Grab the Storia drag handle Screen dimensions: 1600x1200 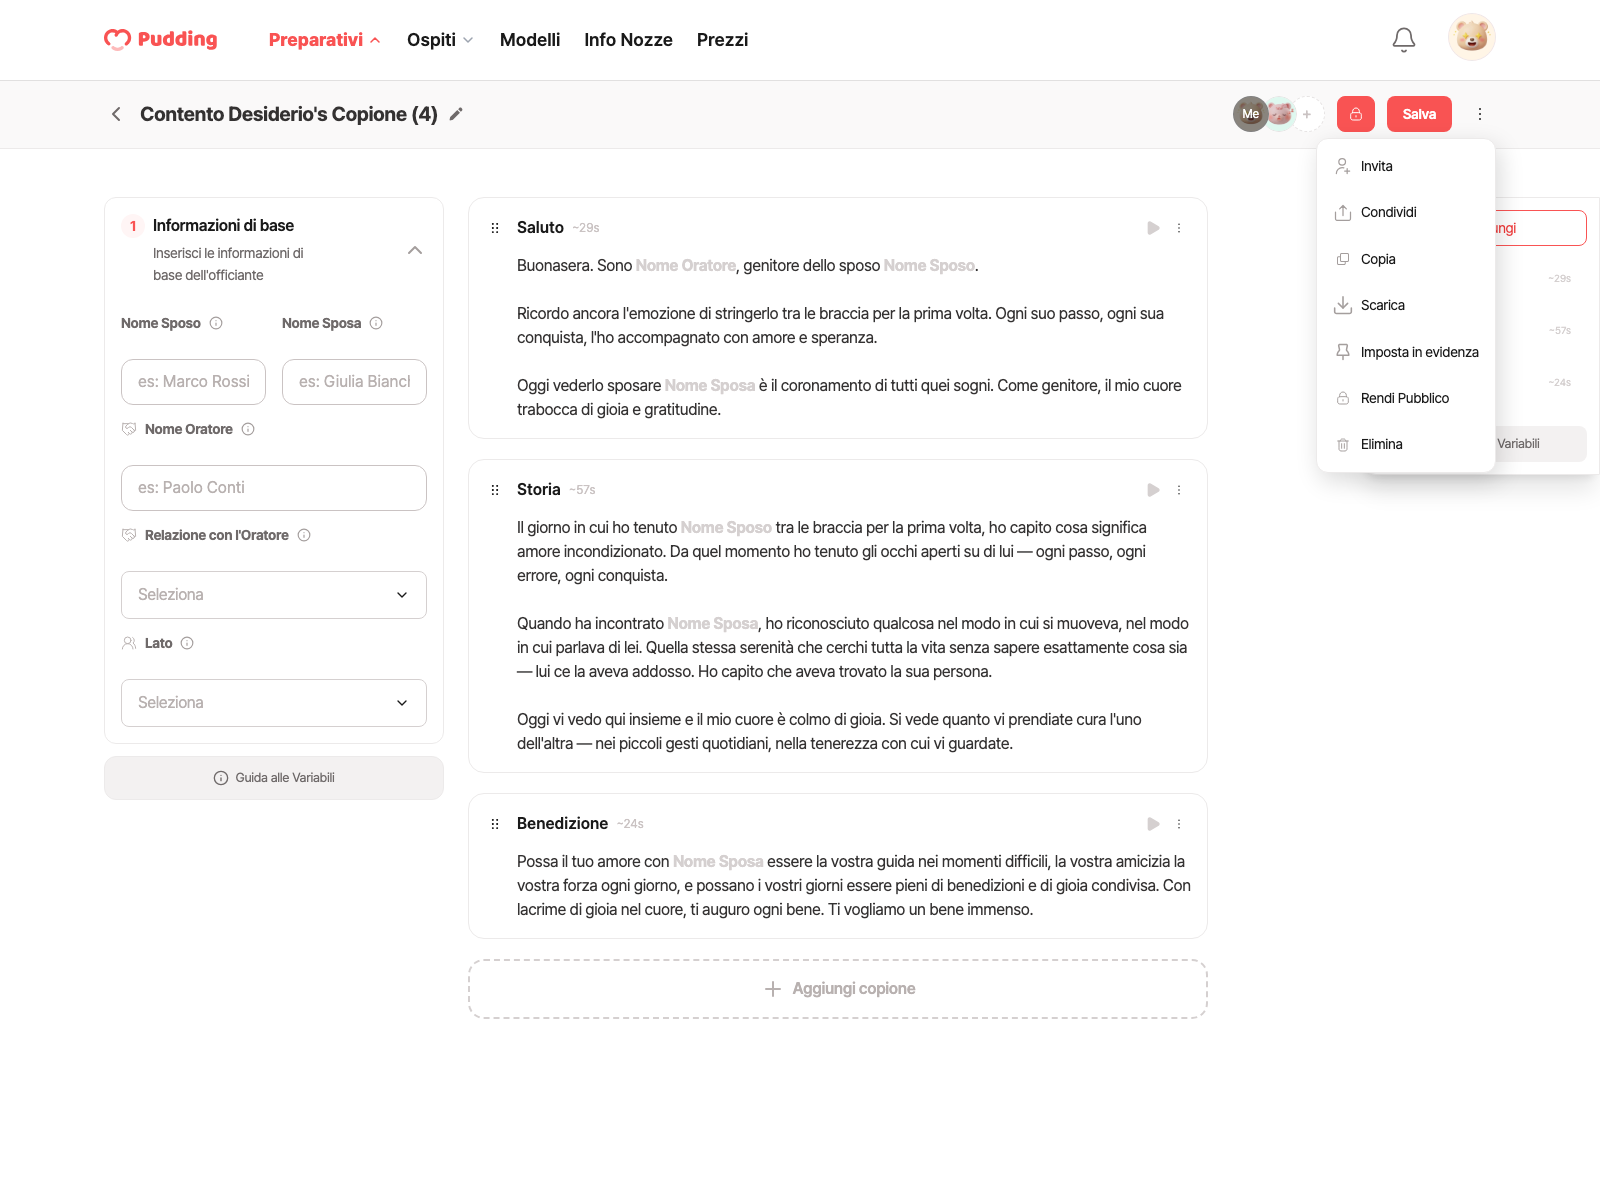pos(495,490)
